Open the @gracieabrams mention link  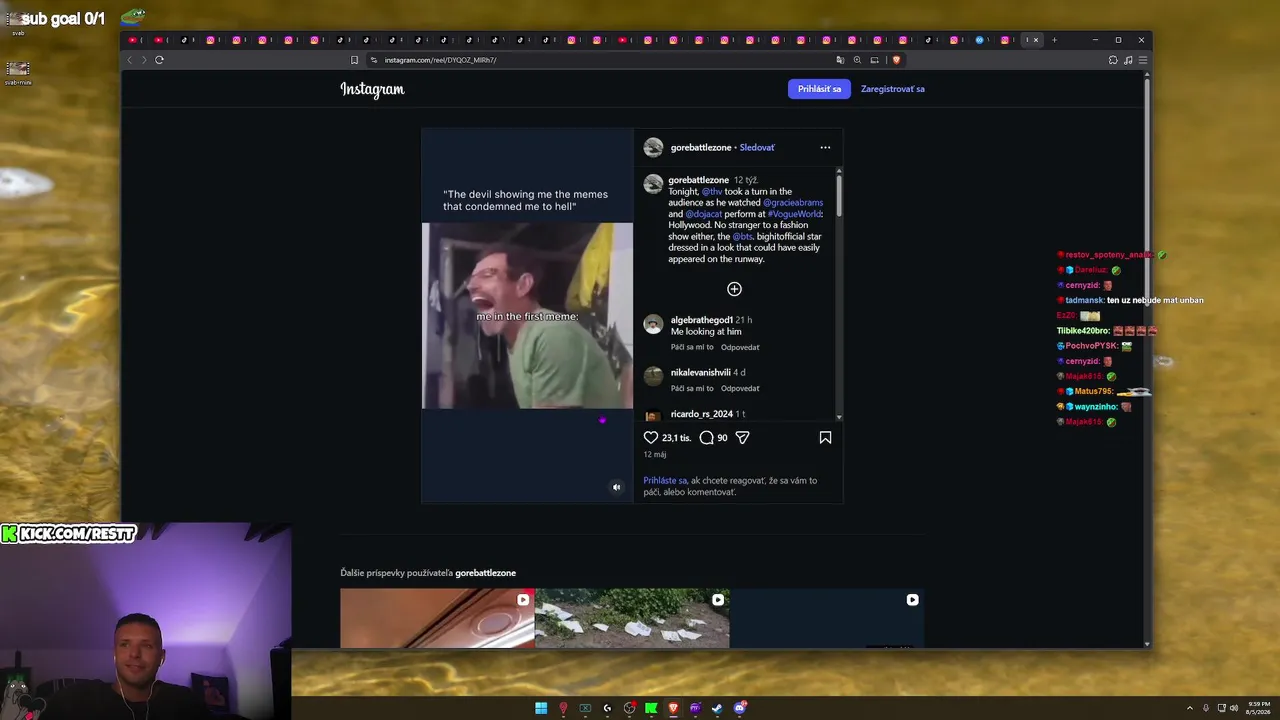point(793,203)
